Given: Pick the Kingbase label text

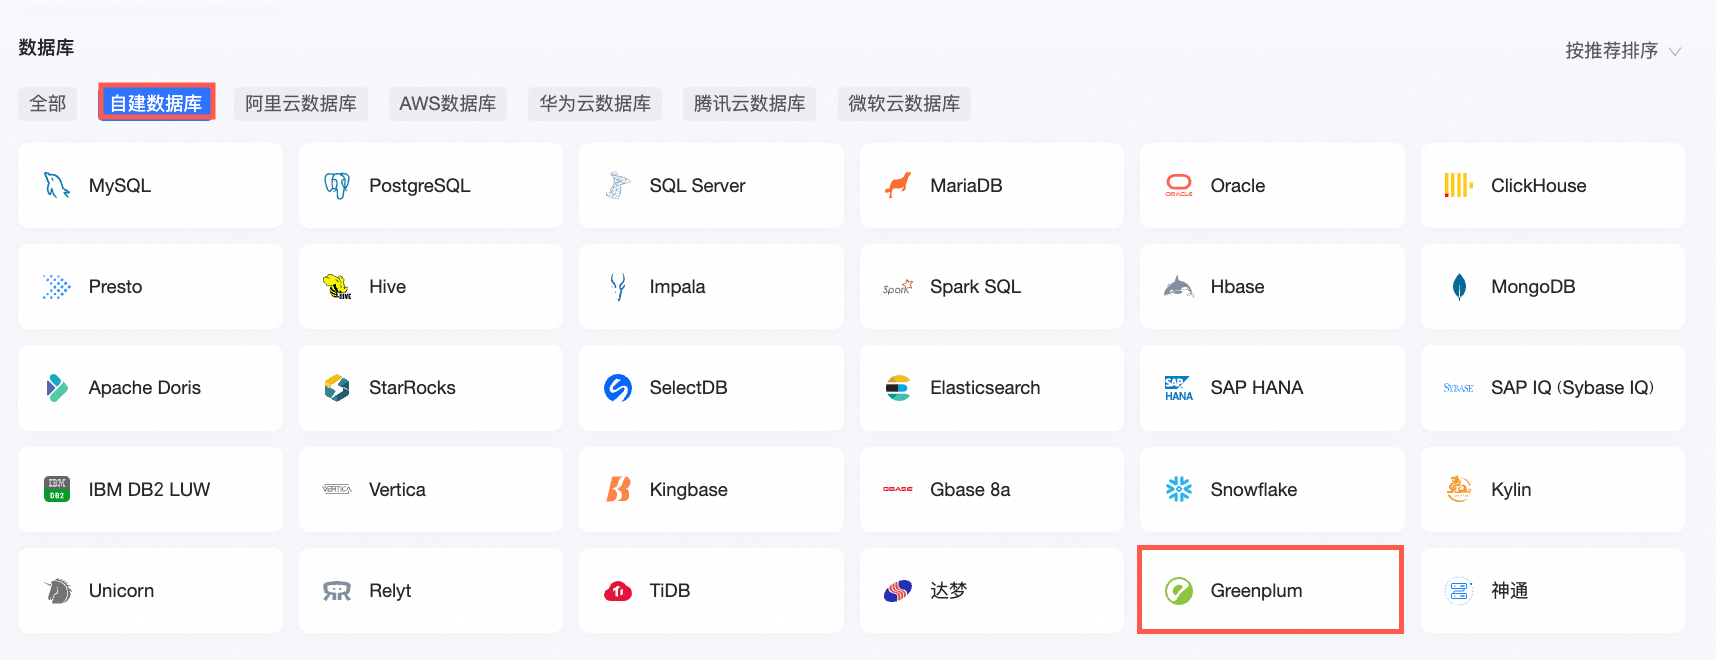Looking at the screenshot, I should (688, 490).
